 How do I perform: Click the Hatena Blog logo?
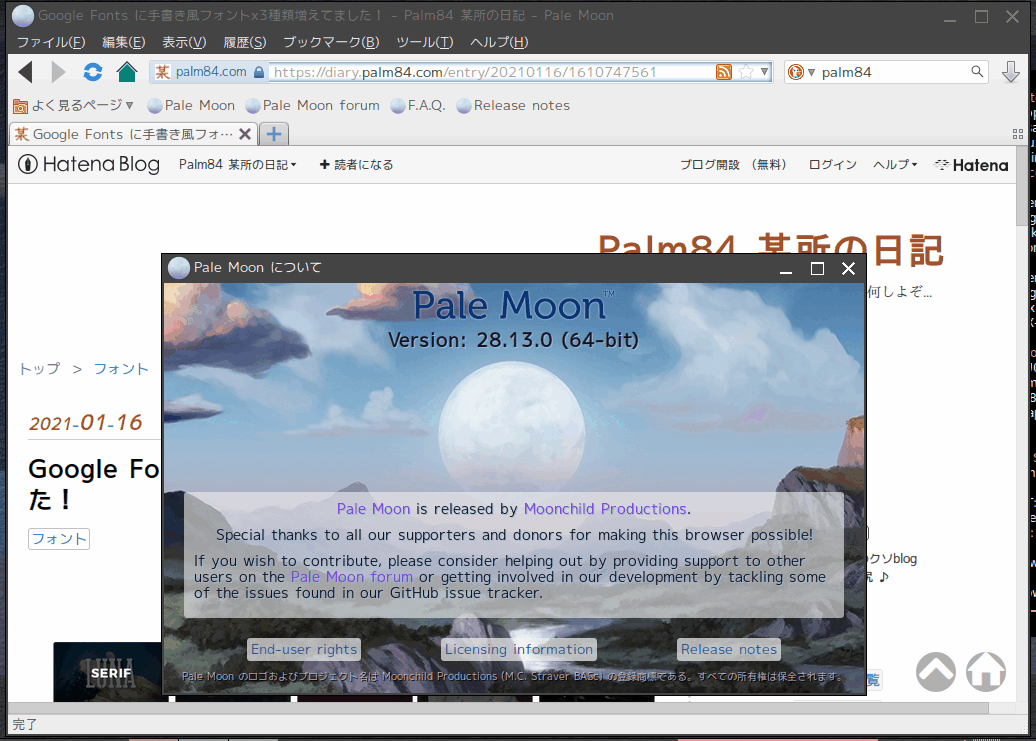pos(88,164)
